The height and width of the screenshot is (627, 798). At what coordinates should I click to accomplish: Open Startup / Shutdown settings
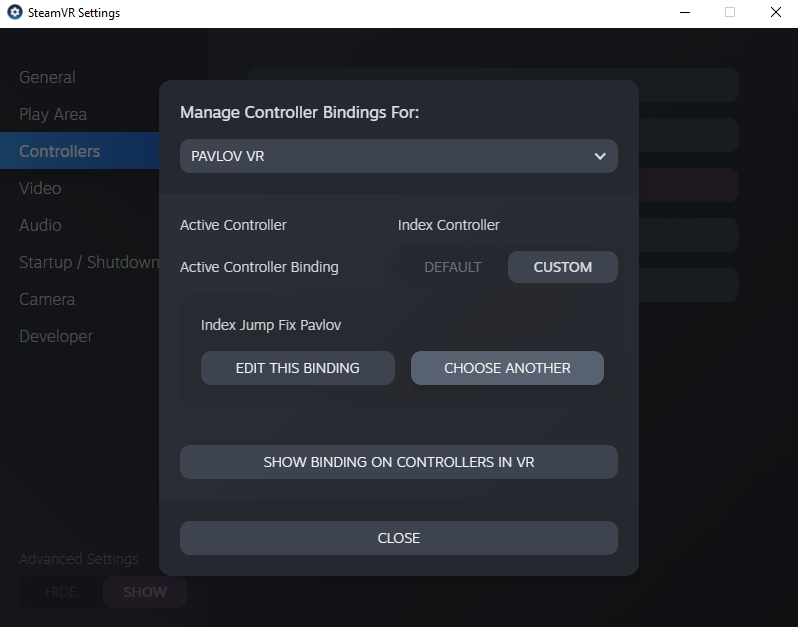point(88,262)
